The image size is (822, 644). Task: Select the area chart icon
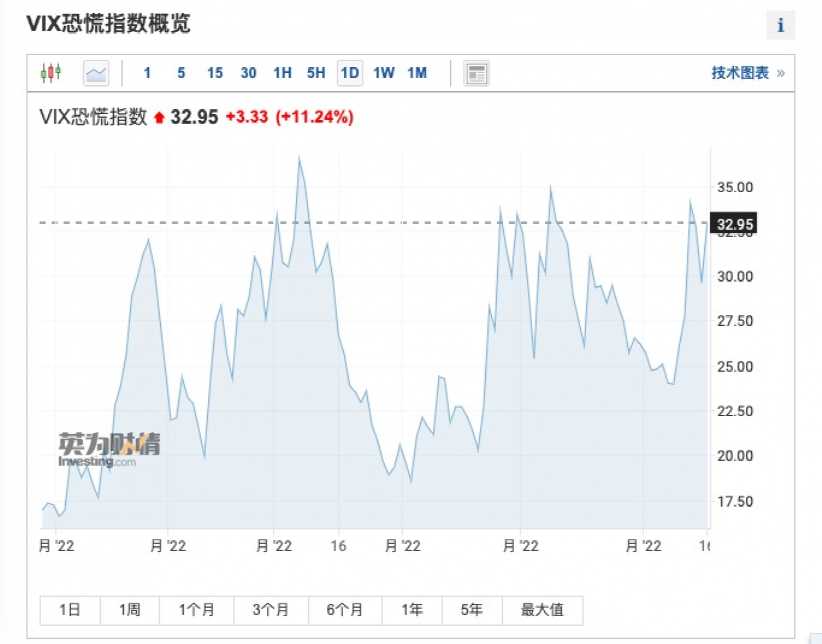coord(96,73)
